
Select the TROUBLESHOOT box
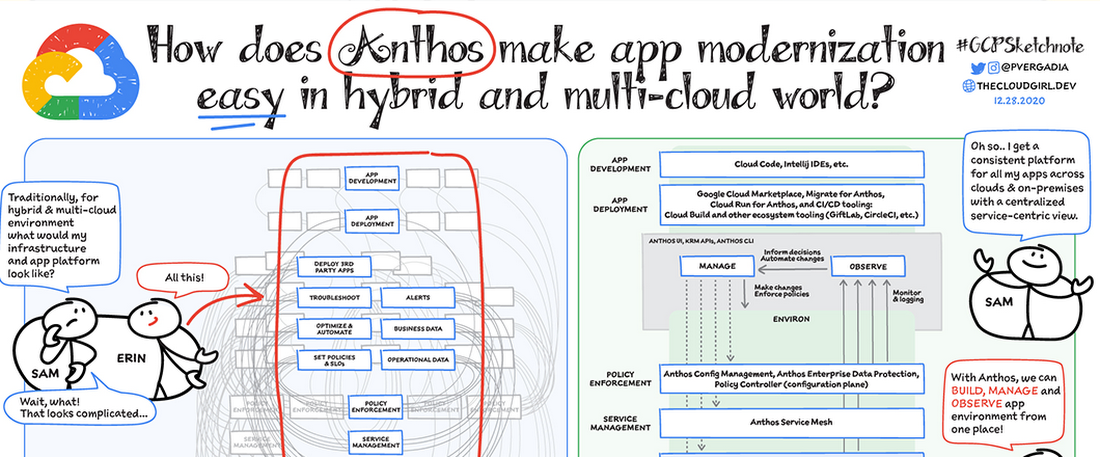[334, 298]
